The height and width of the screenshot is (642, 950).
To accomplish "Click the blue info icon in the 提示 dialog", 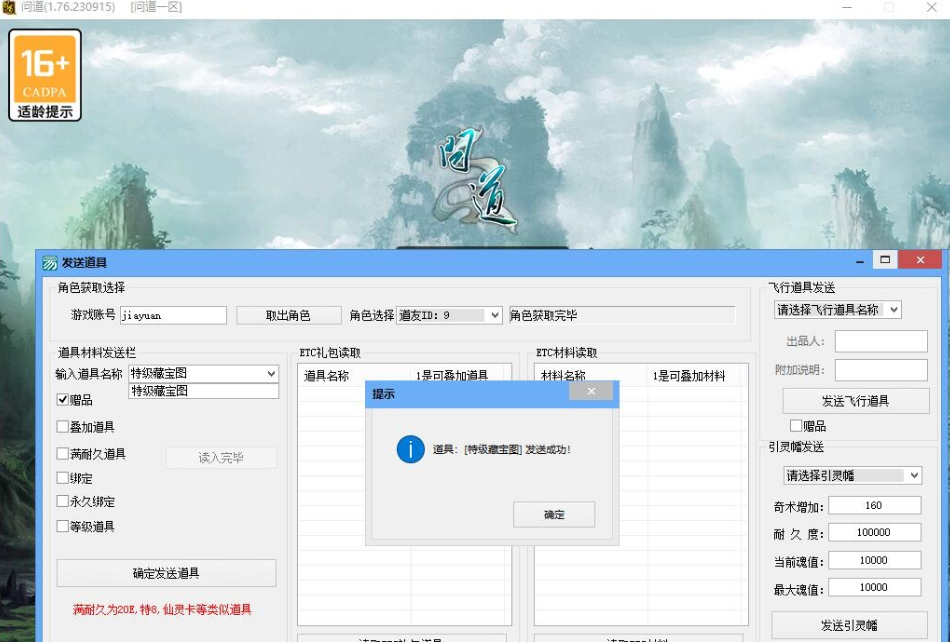I will pos(410,449).
